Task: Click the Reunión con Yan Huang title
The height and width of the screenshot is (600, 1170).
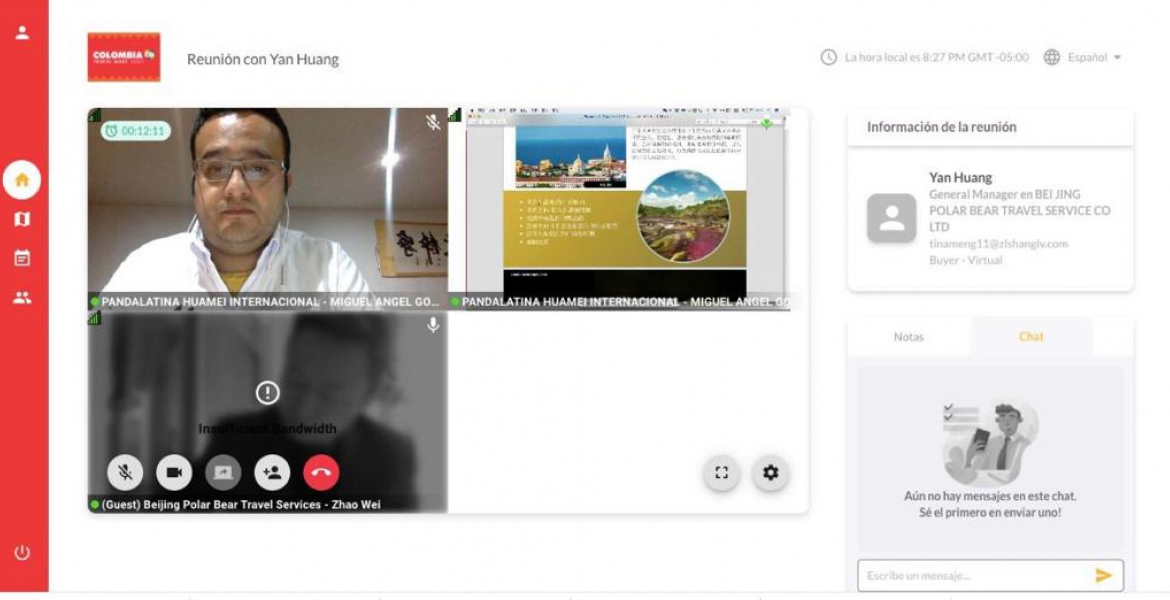Action: [263, 59]
